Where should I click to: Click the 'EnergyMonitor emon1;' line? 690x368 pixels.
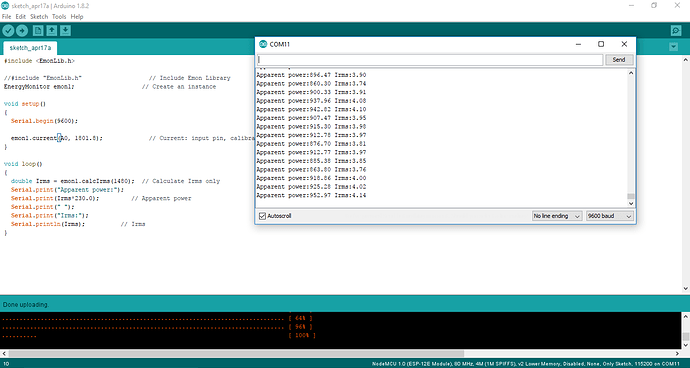39,87
